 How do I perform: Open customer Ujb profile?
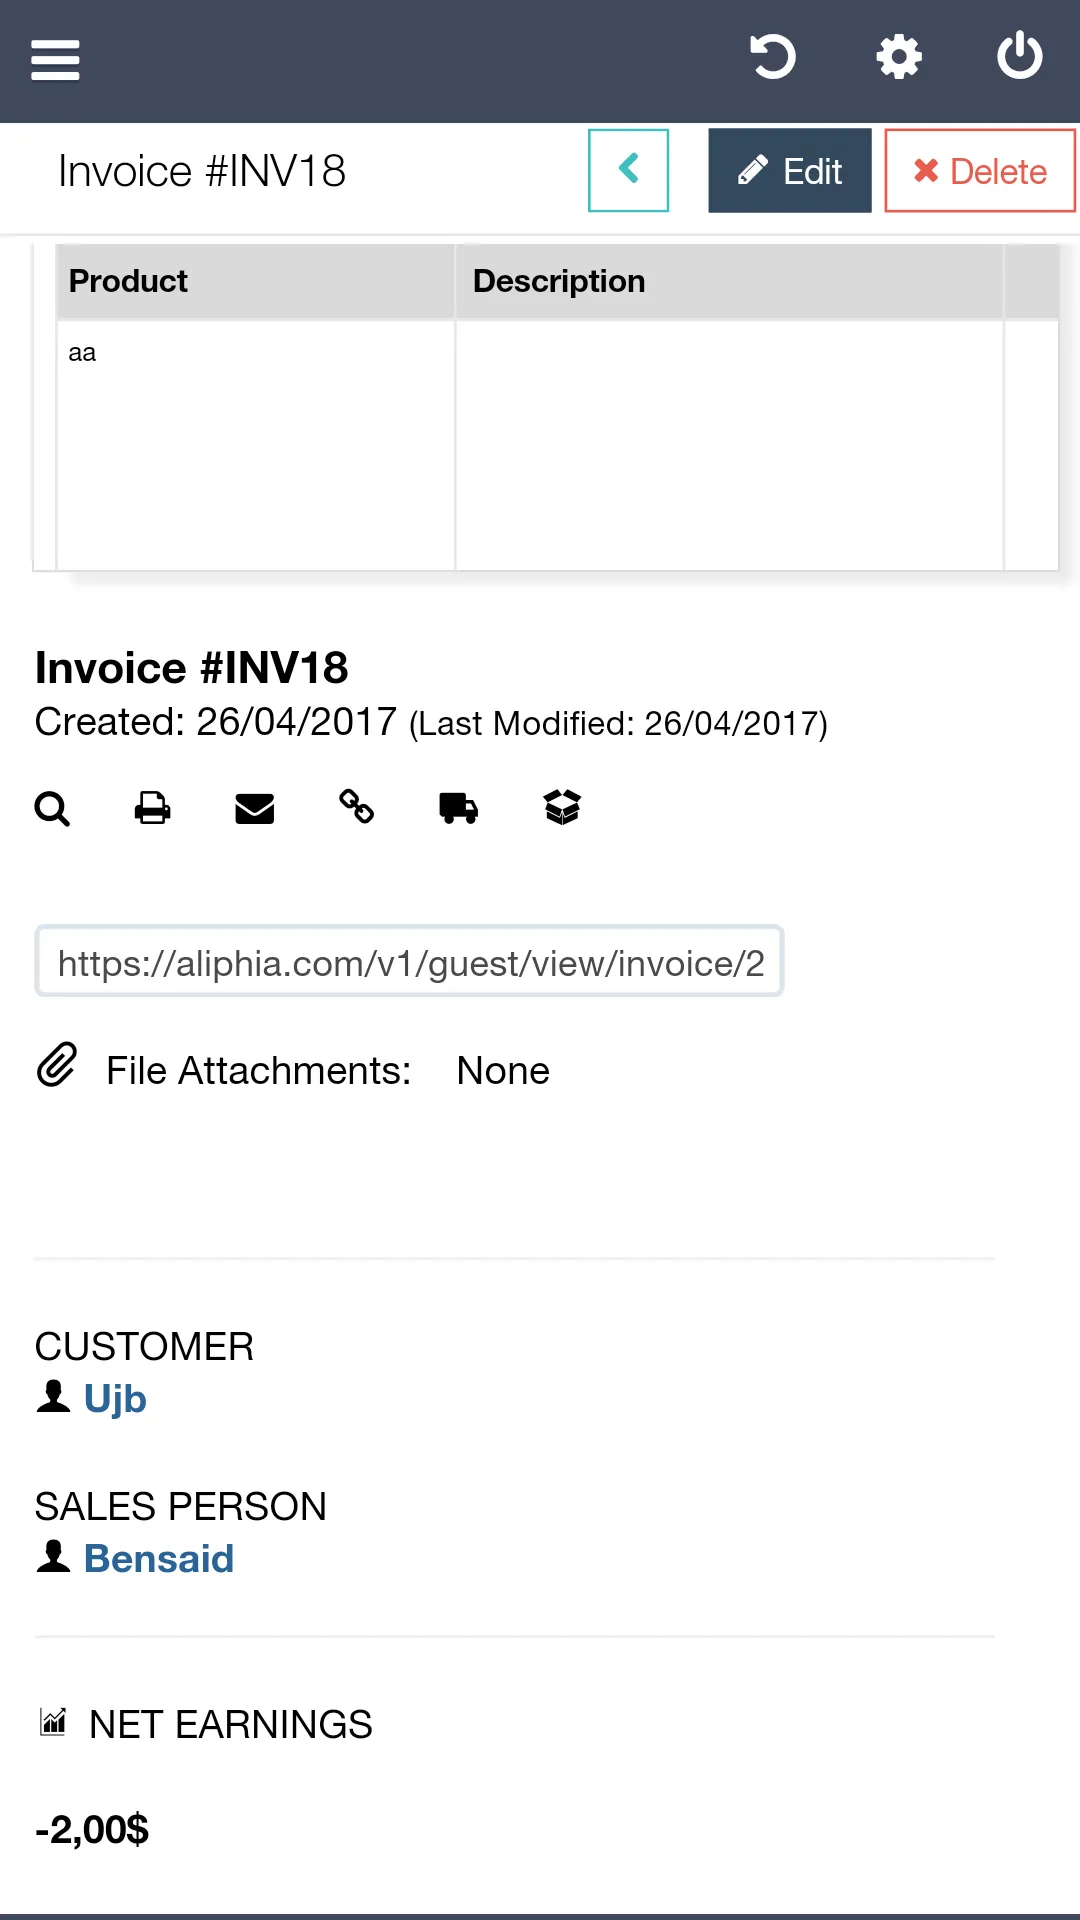[115, 1398]
